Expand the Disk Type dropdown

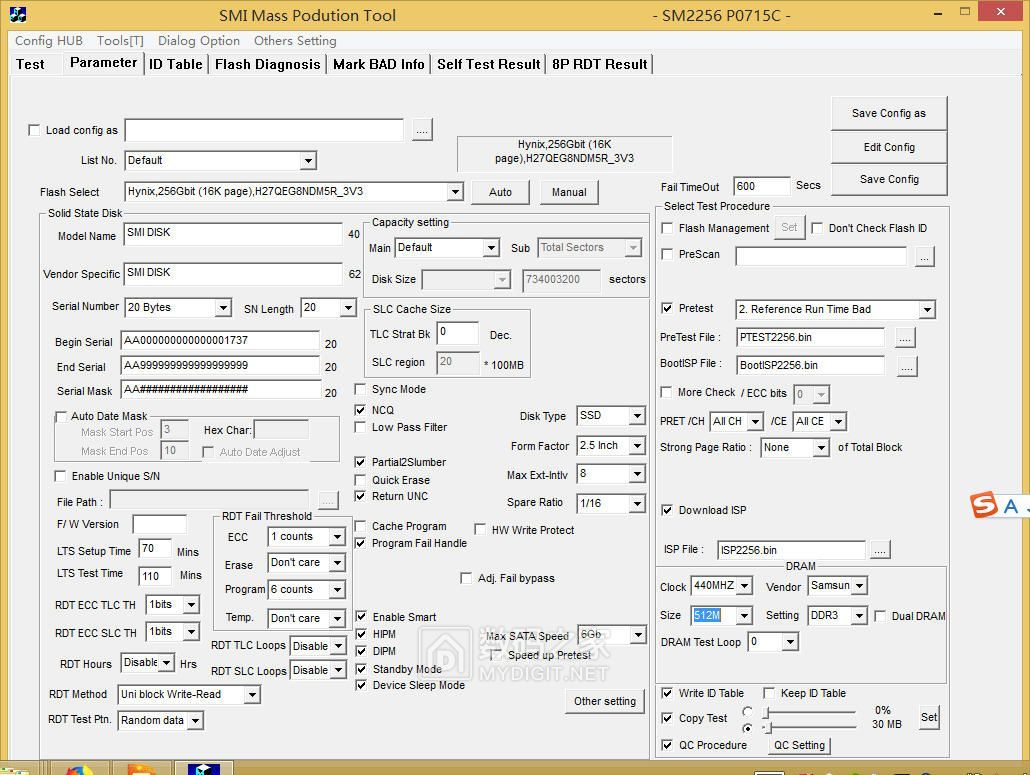636,416
